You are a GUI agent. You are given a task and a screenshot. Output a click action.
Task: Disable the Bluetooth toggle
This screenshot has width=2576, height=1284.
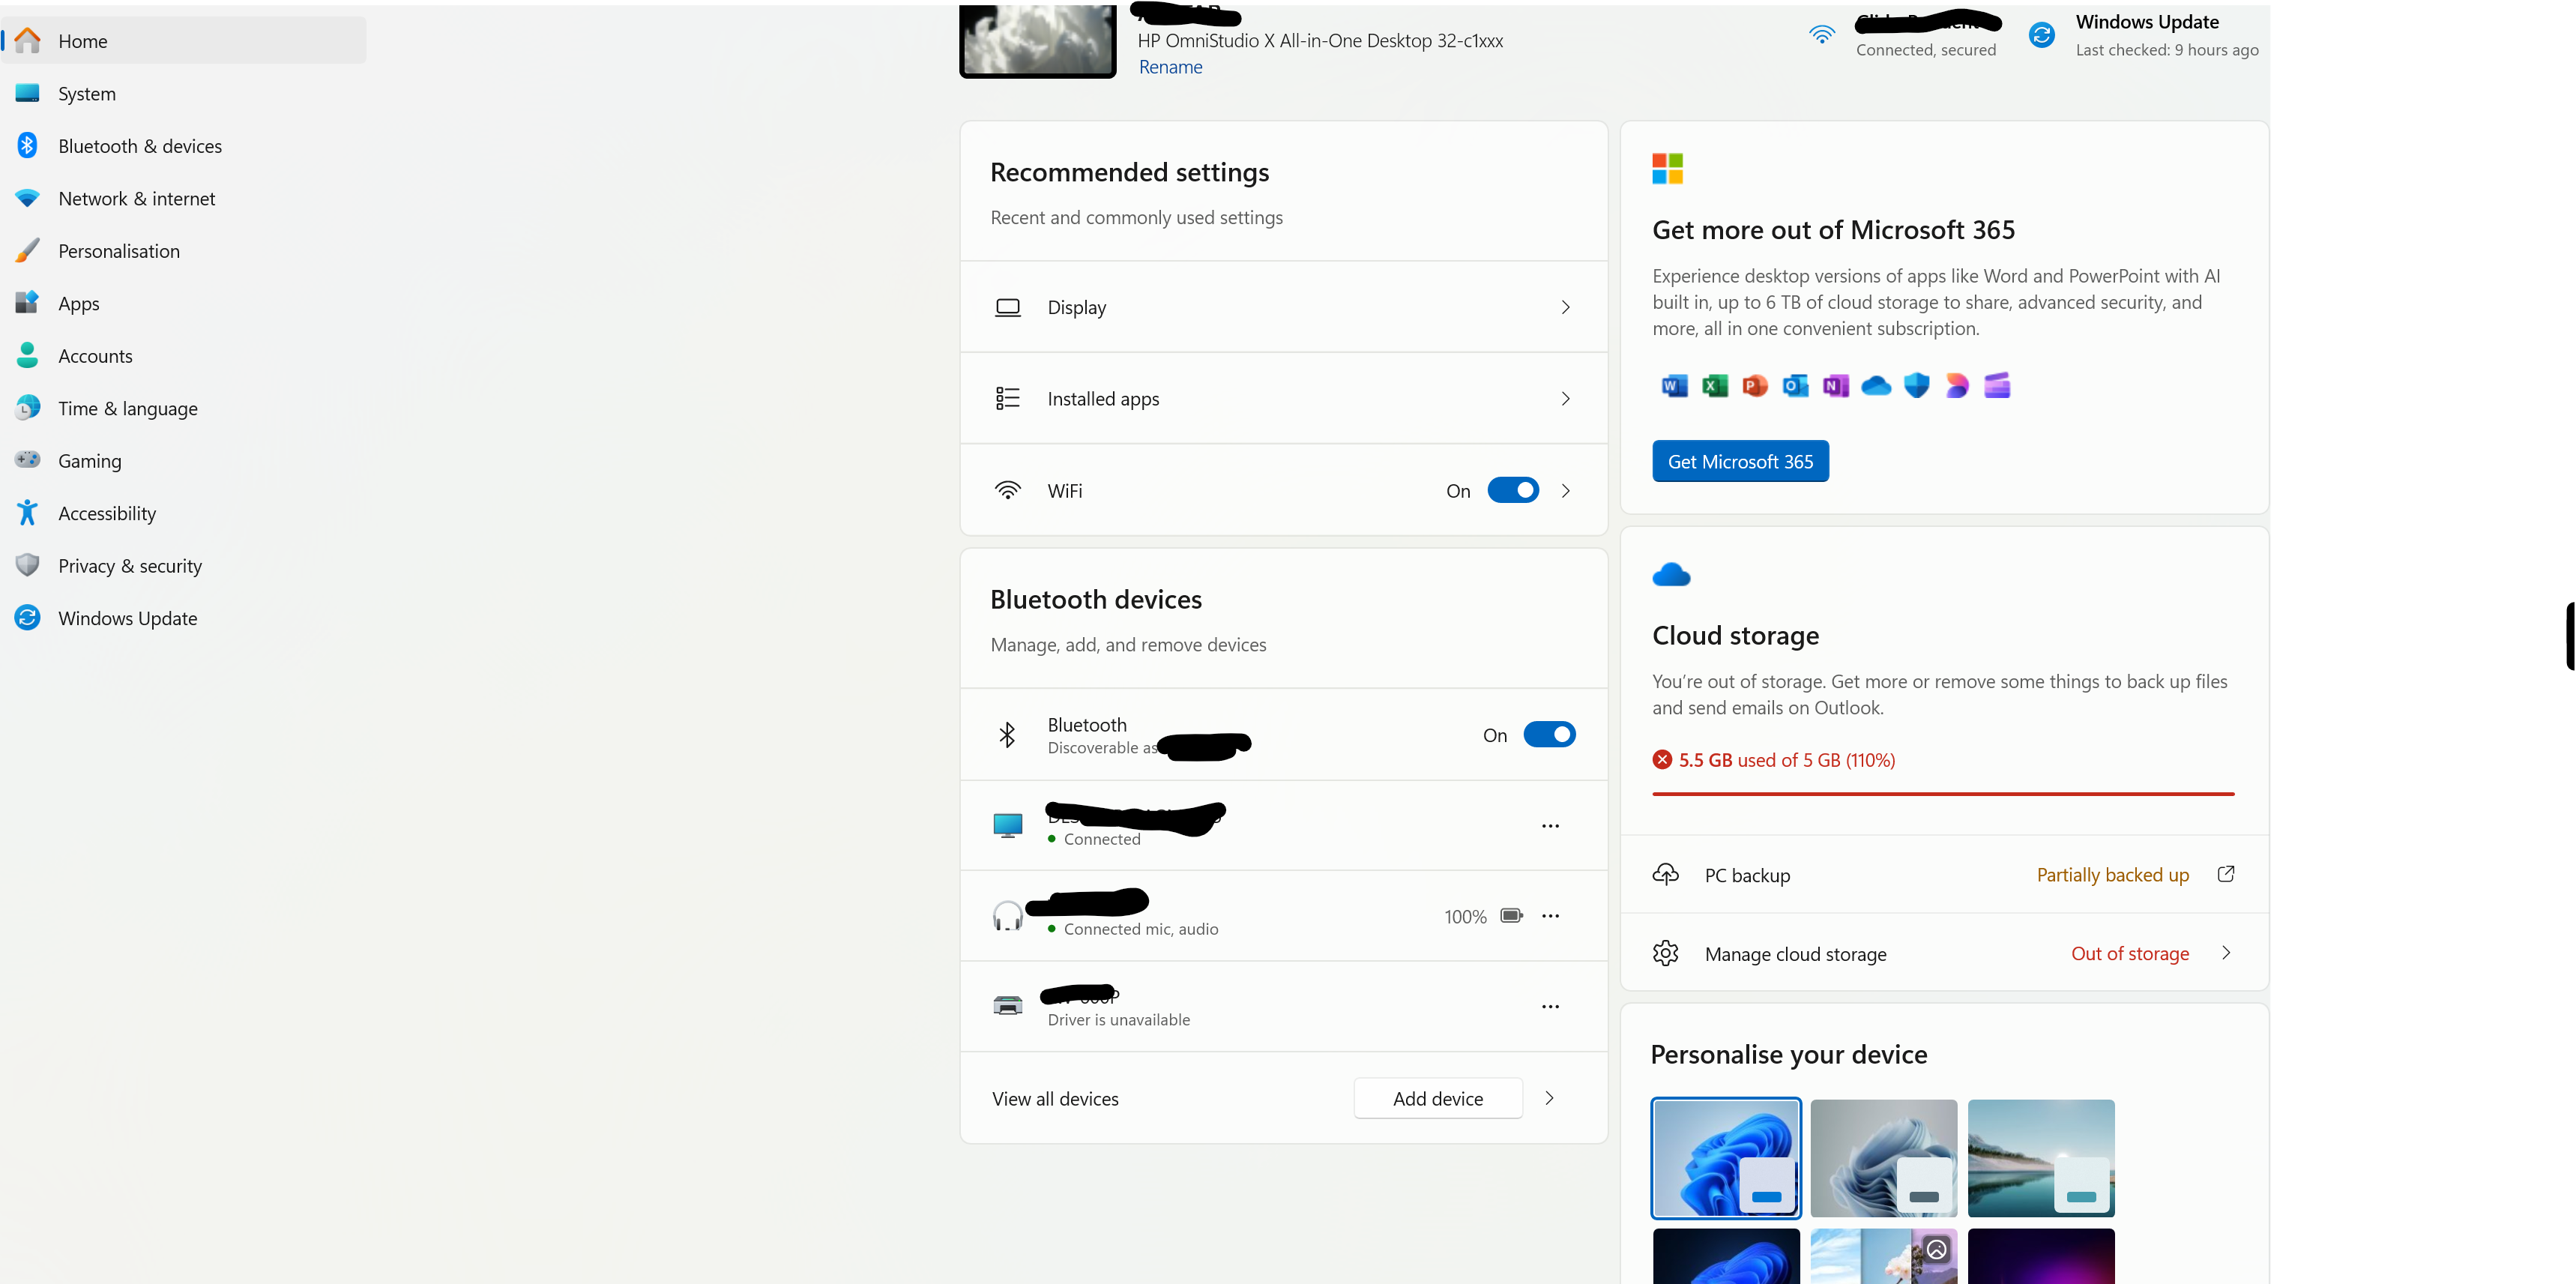pos(1550,734)
